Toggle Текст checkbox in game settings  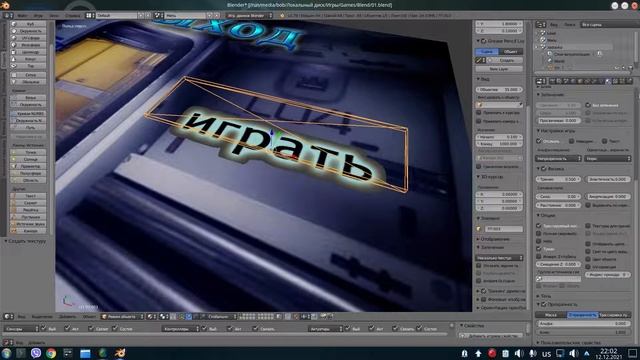pyautogui.click(x=604, y=141)
